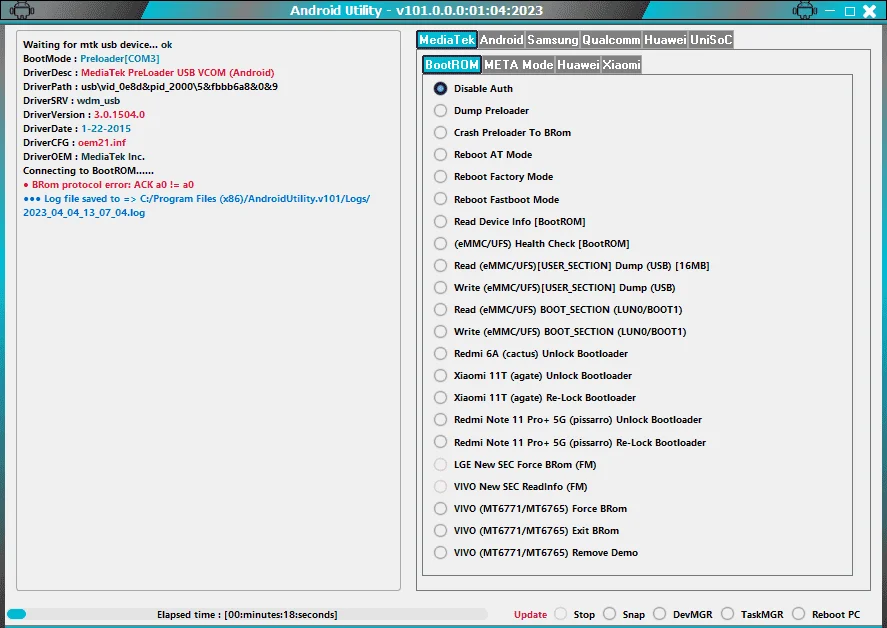Switch to the MediaTek tab

(x=447, y=40)
